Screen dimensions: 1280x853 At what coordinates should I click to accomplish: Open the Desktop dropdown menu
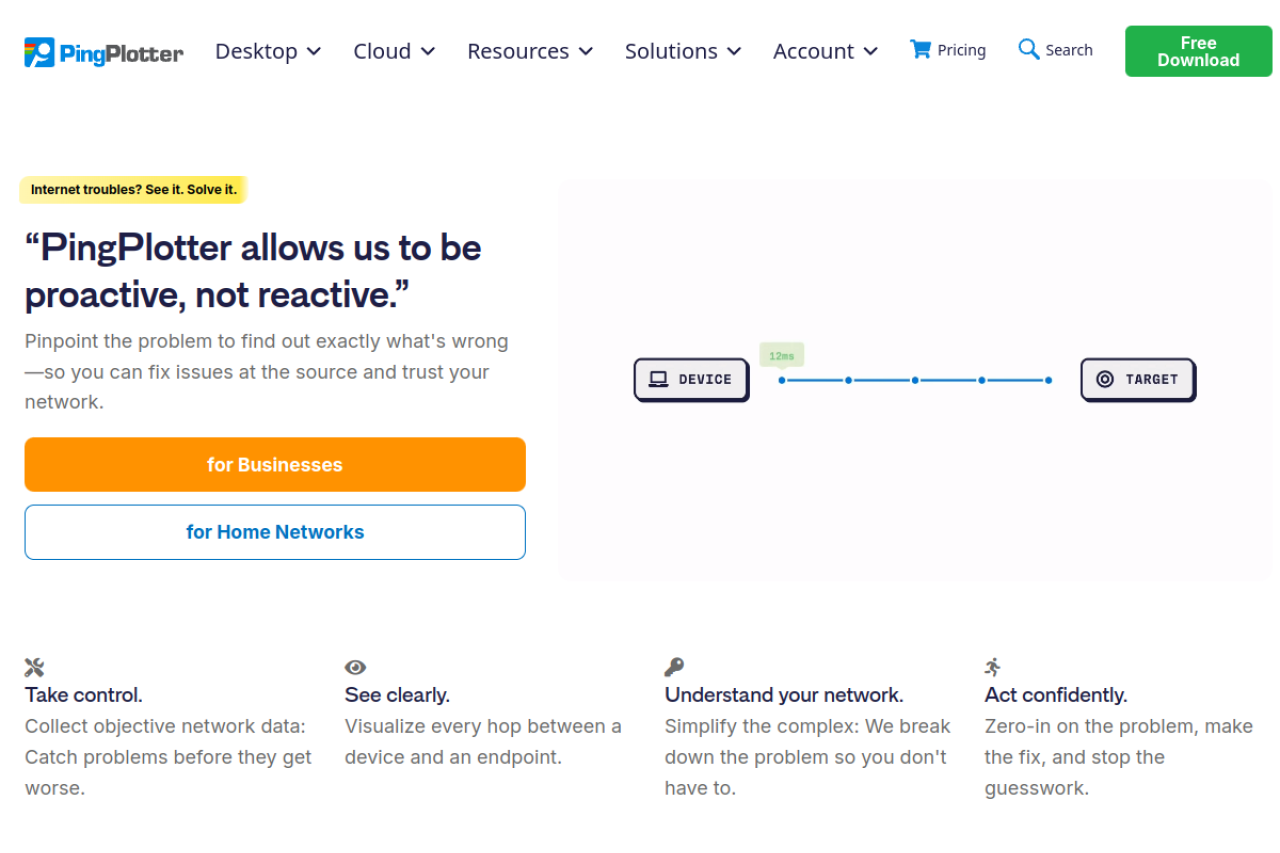(268, 51)
